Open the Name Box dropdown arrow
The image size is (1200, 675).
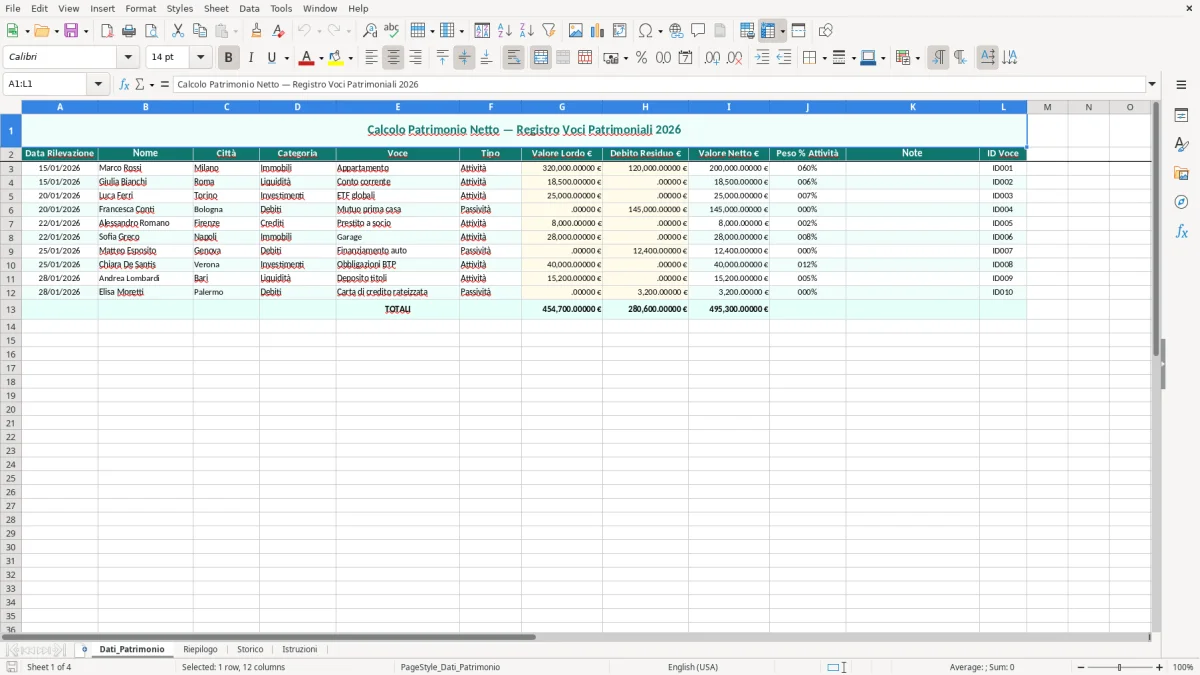click(99, 85)
